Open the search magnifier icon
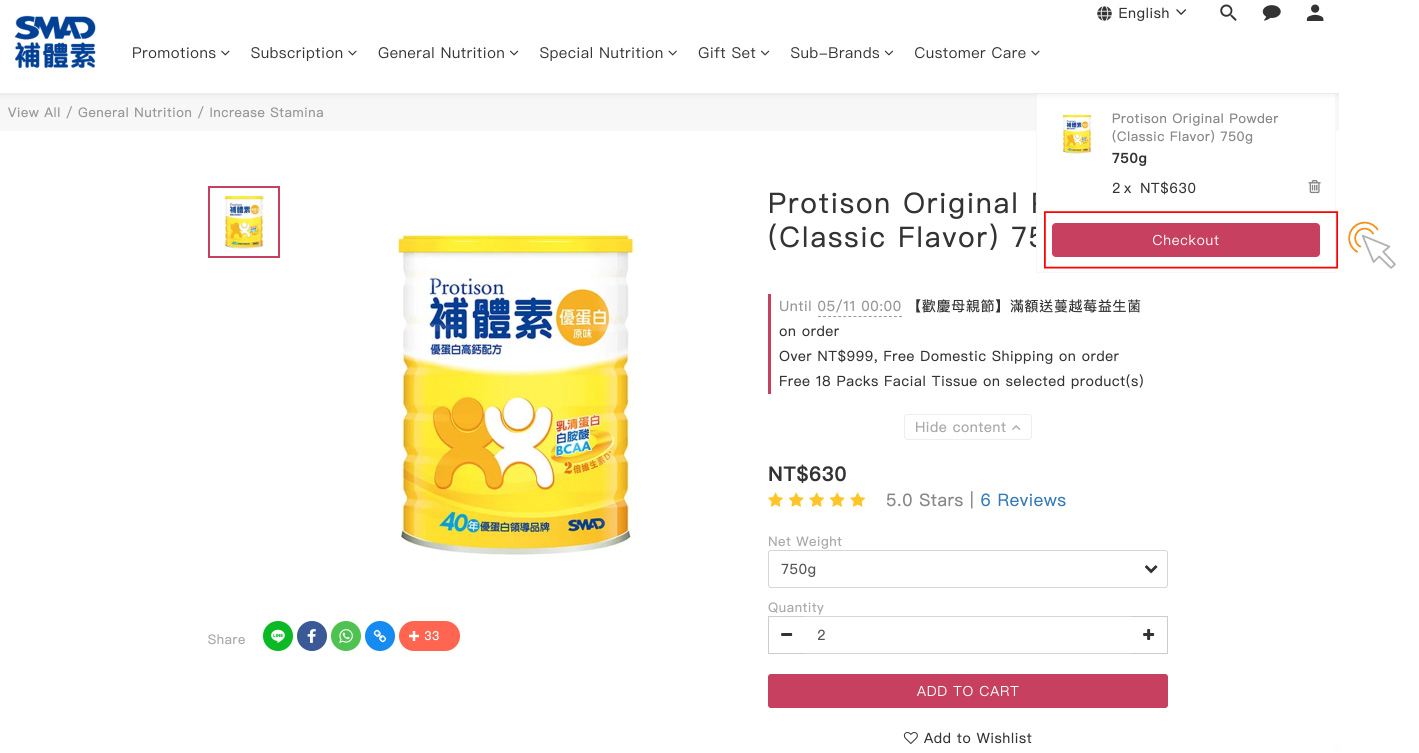Screen dimensions: 1419x753 pyautogui.click(x=1228, y=13)
